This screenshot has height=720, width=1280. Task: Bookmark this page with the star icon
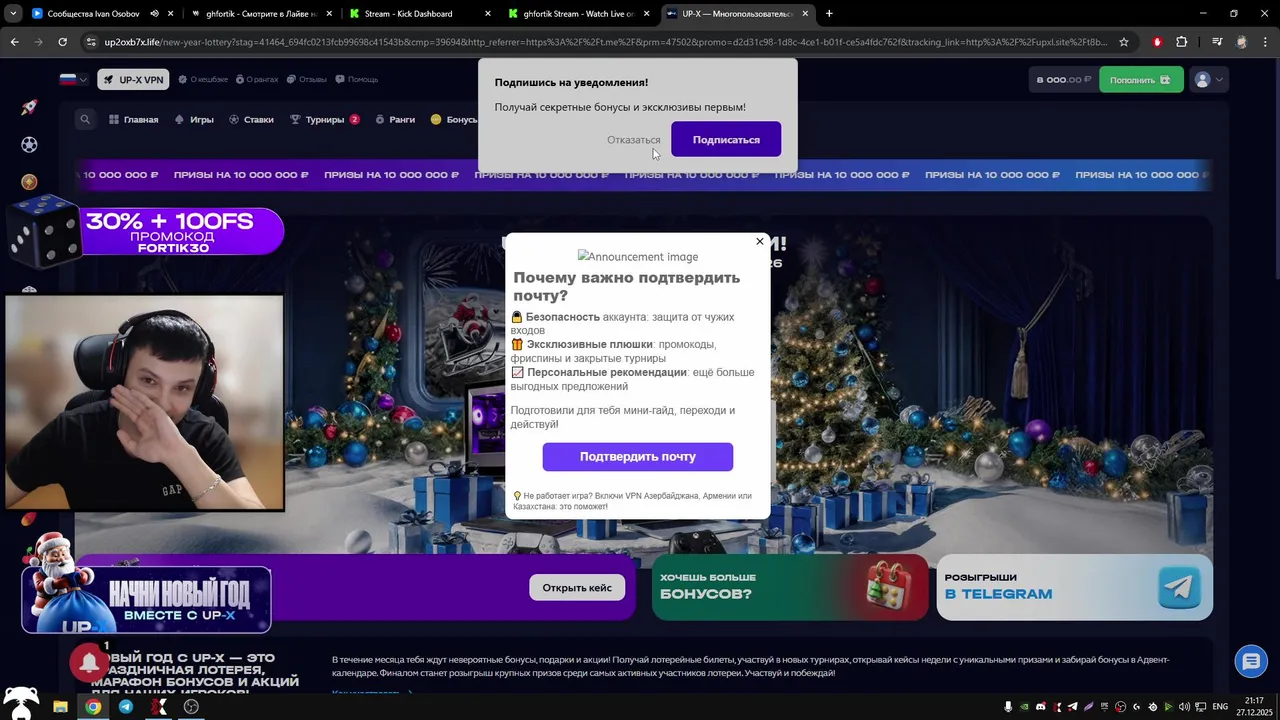click(1124, 42)
